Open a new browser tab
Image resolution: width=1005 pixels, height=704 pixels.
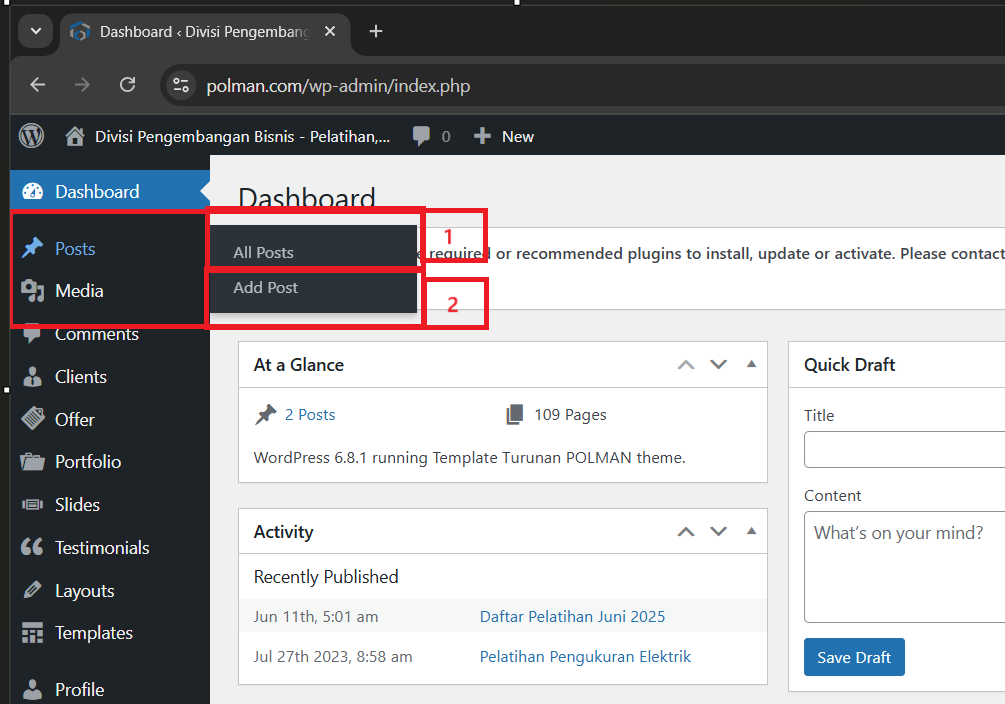tap(376, 31)
